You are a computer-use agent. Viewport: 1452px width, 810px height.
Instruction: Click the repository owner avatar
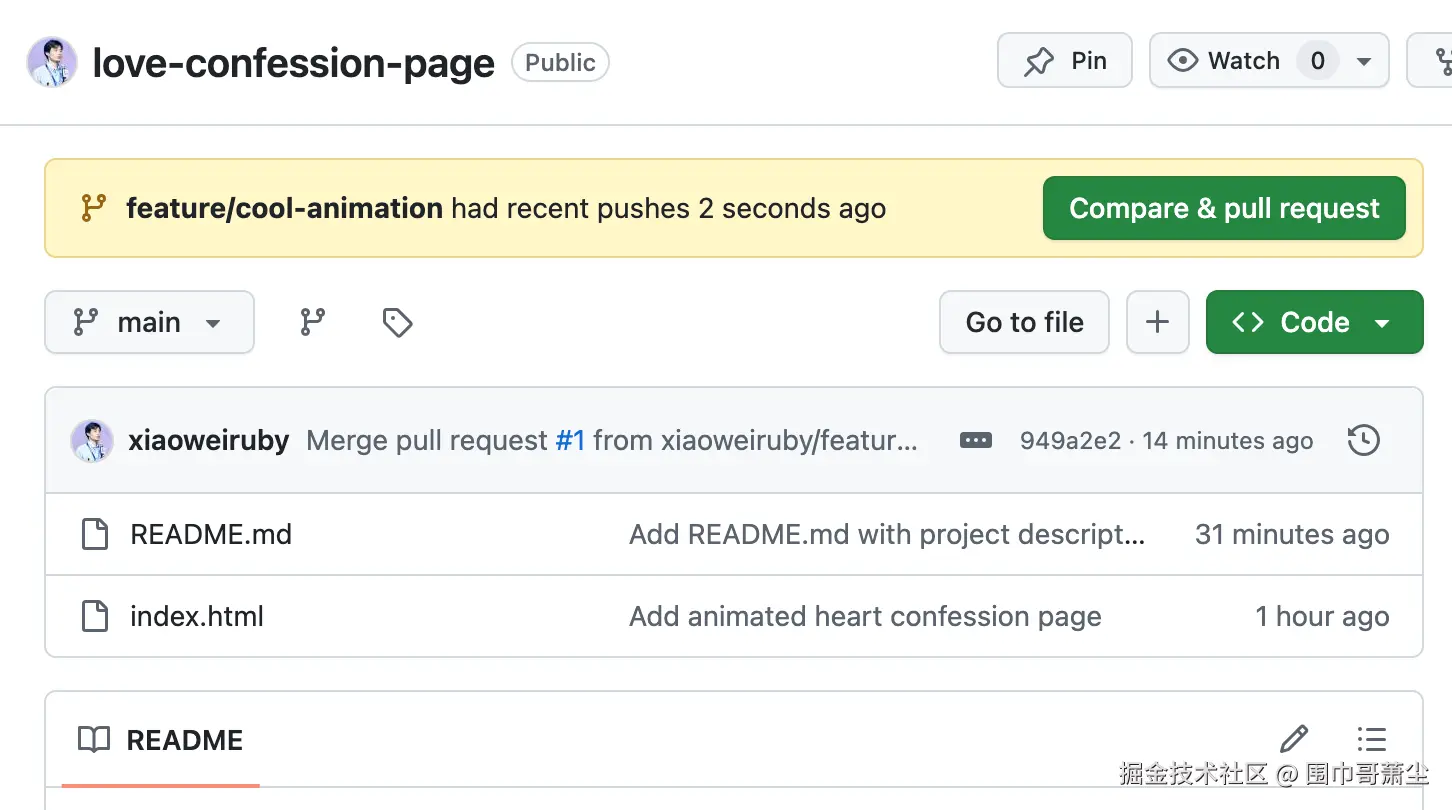tap(51, 62)
